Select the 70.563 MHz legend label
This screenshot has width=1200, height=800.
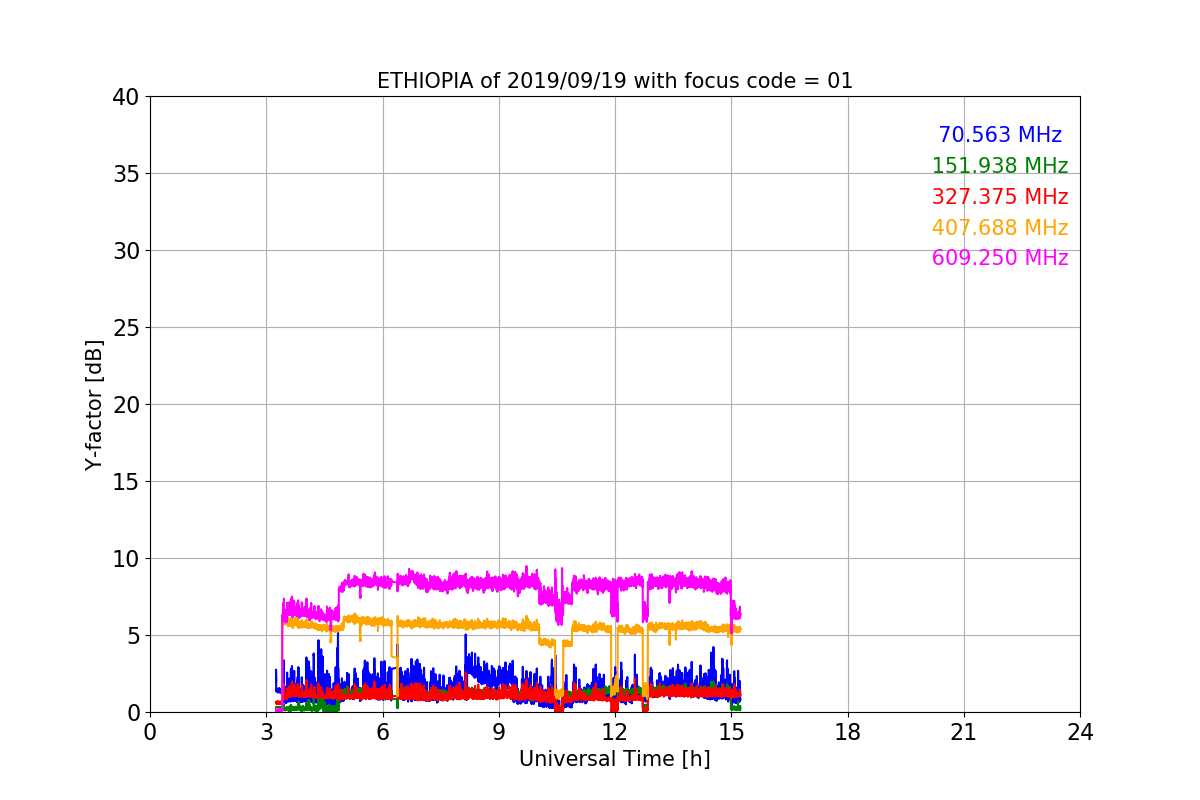(1000, 135)
